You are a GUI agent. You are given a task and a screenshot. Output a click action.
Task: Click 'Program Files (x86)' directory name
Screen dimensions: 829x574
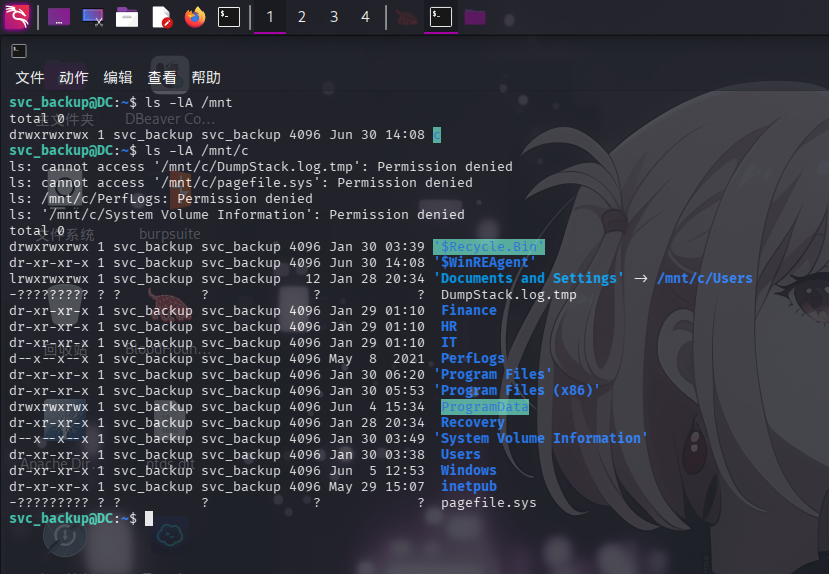pyautogui.click(x=517, y=391)
